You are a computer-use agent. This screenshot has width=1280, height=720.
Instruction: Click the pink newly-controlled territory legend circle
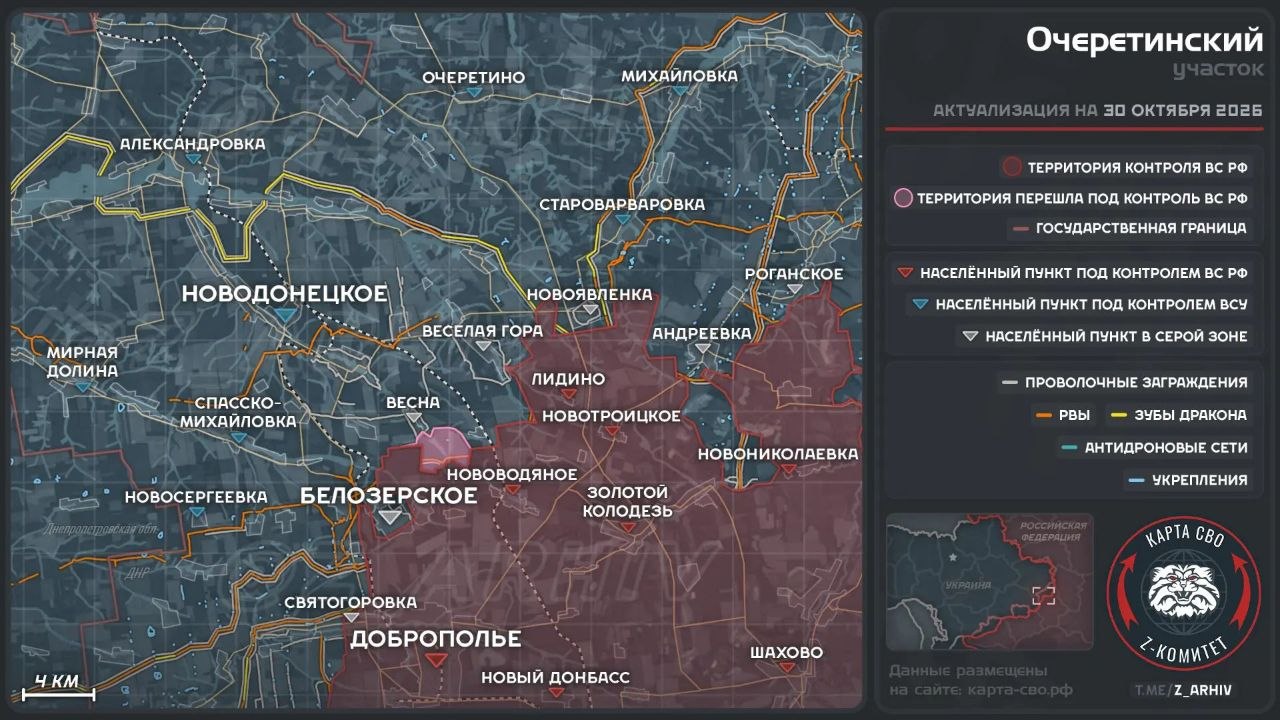click(903, 198)
